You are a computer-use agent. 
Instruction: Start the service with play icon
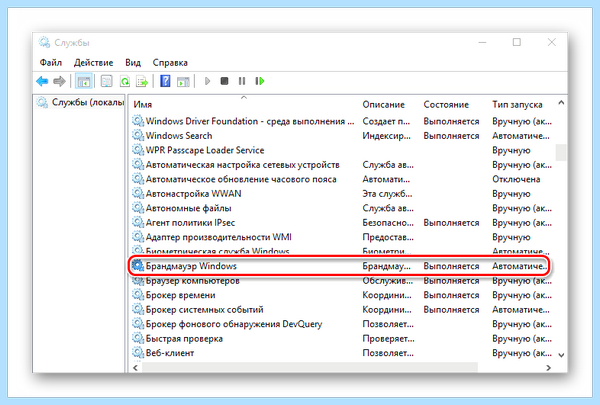[x=207, y=81]
